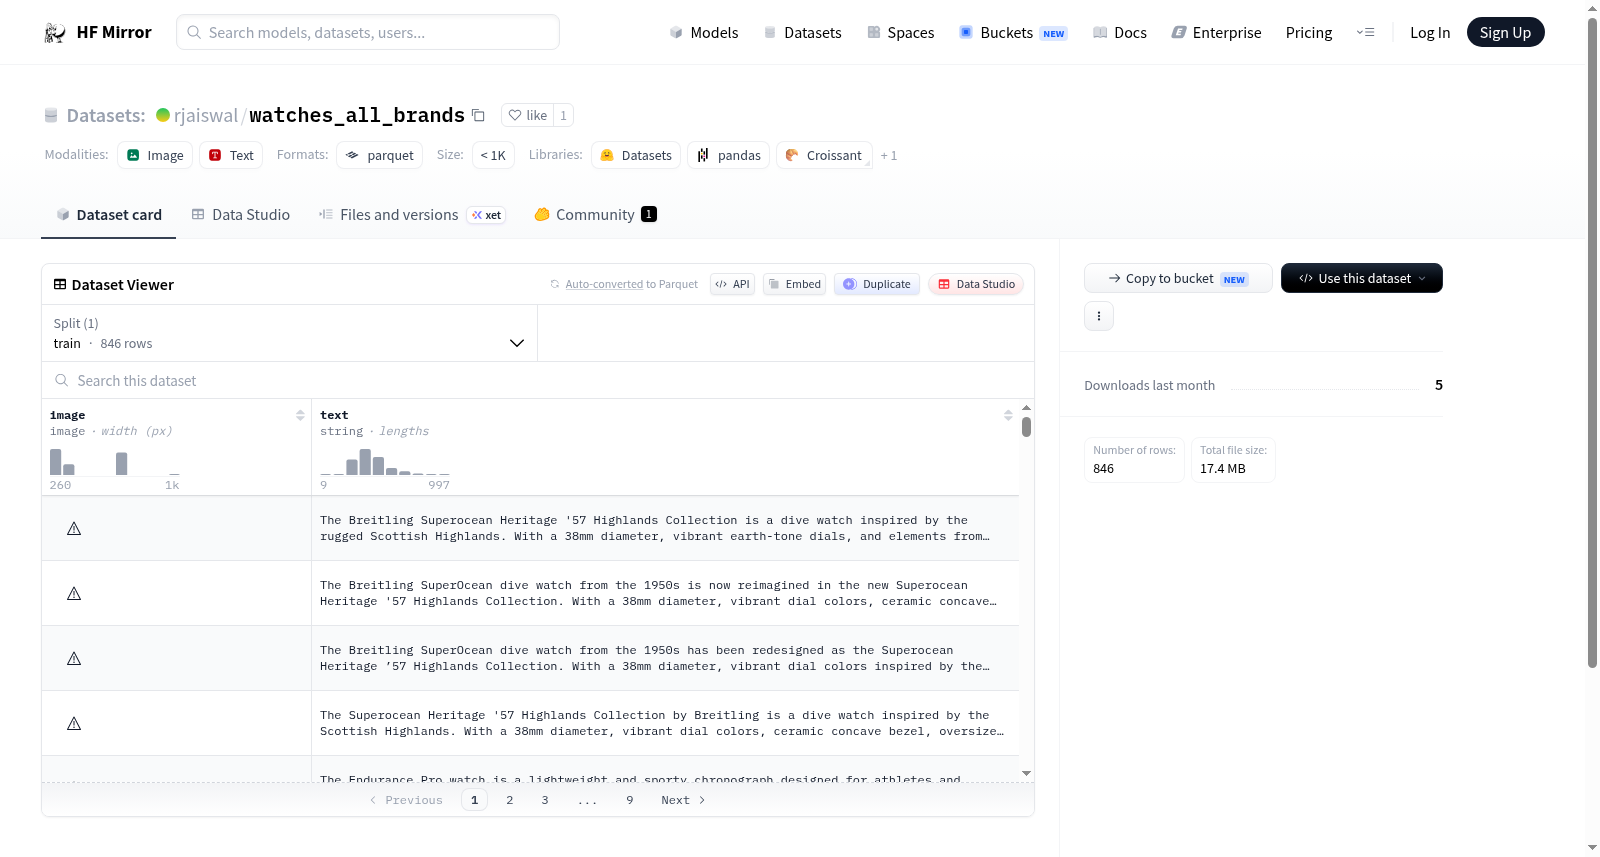Select the Dataset card tab

[109, 215]
